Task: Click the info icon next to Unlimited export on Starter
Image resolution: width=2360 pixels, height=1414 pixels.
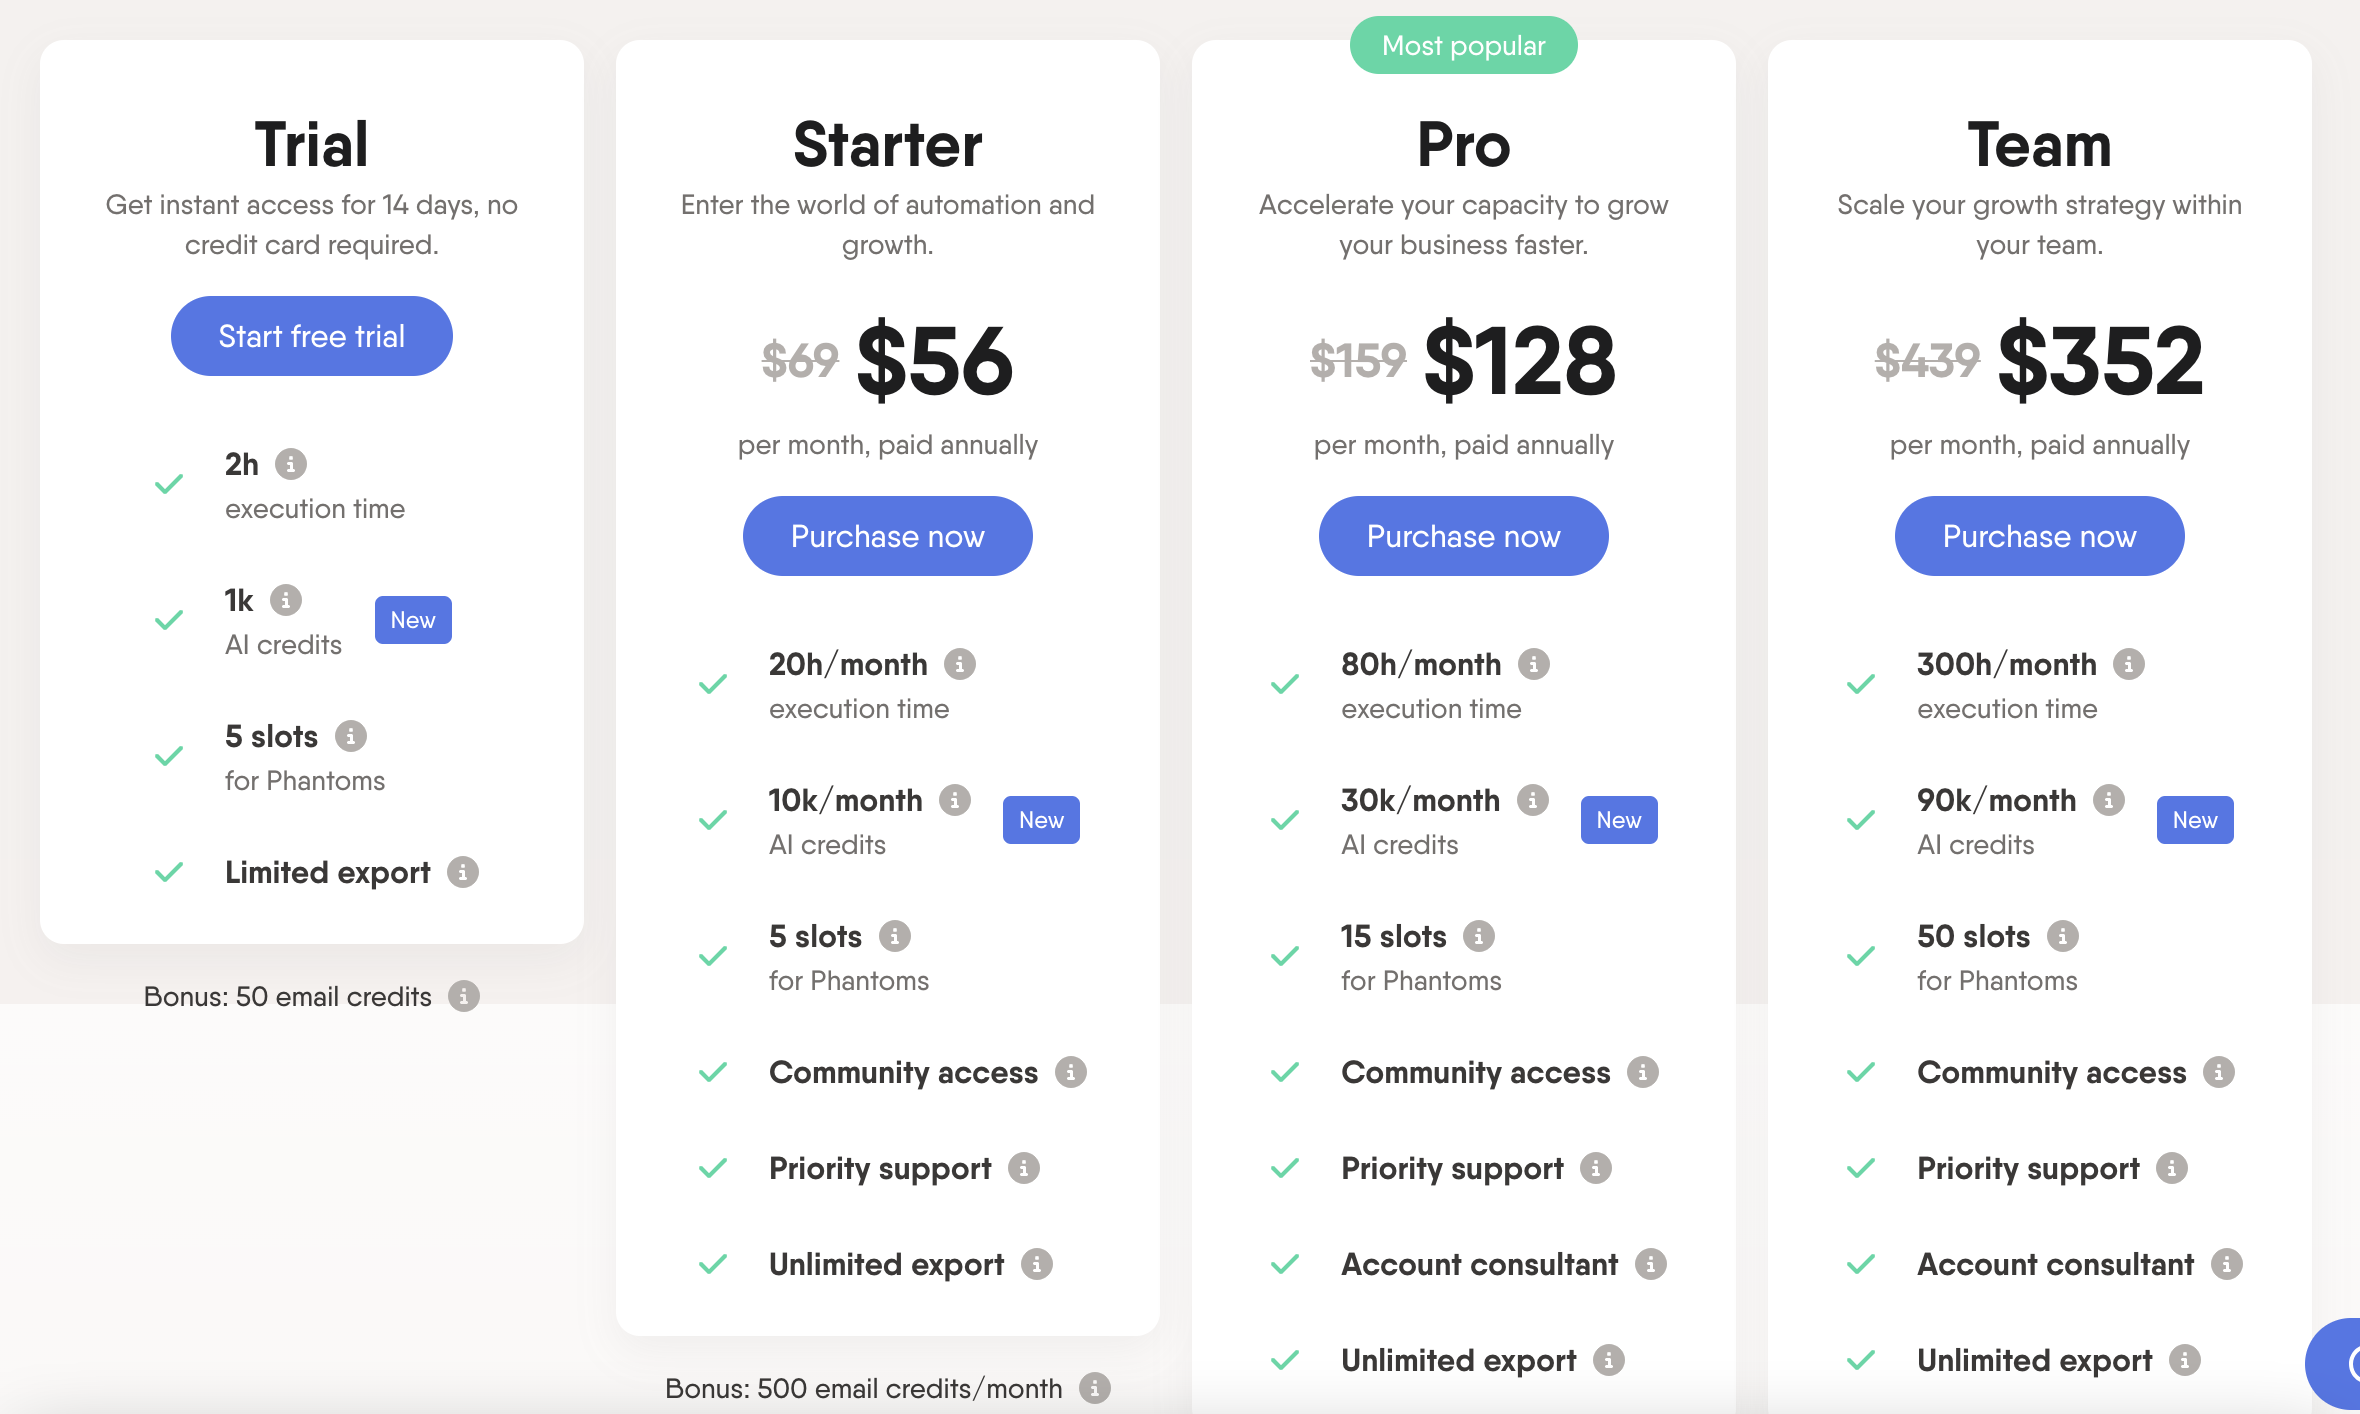Action: tap(1039, 1261)
